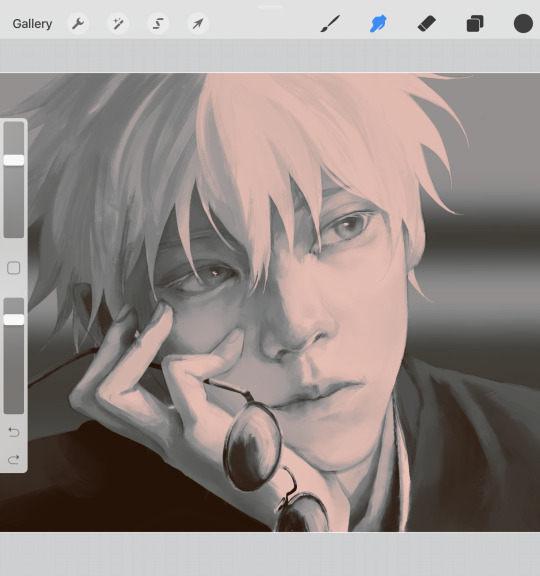Redo the stroke with sidebar arrow
This screenshot has width=540, height=576.
point(14,459)
